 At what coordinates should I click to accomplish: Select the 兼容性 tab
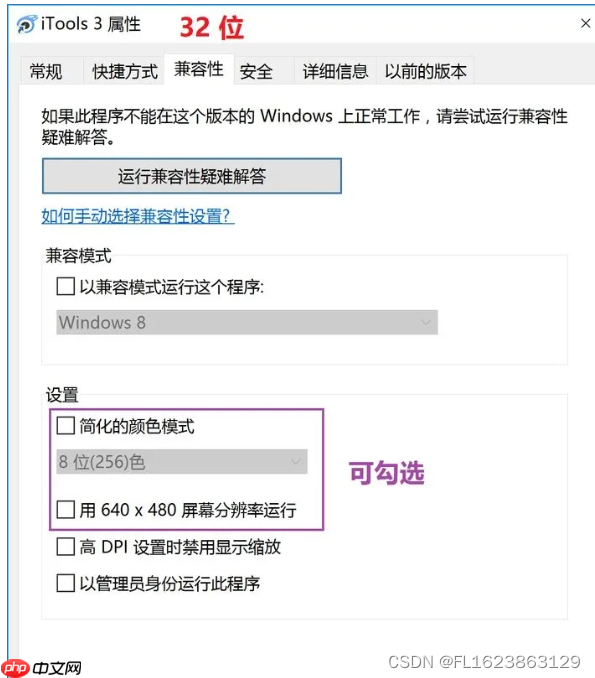click(x=199, y=69)
